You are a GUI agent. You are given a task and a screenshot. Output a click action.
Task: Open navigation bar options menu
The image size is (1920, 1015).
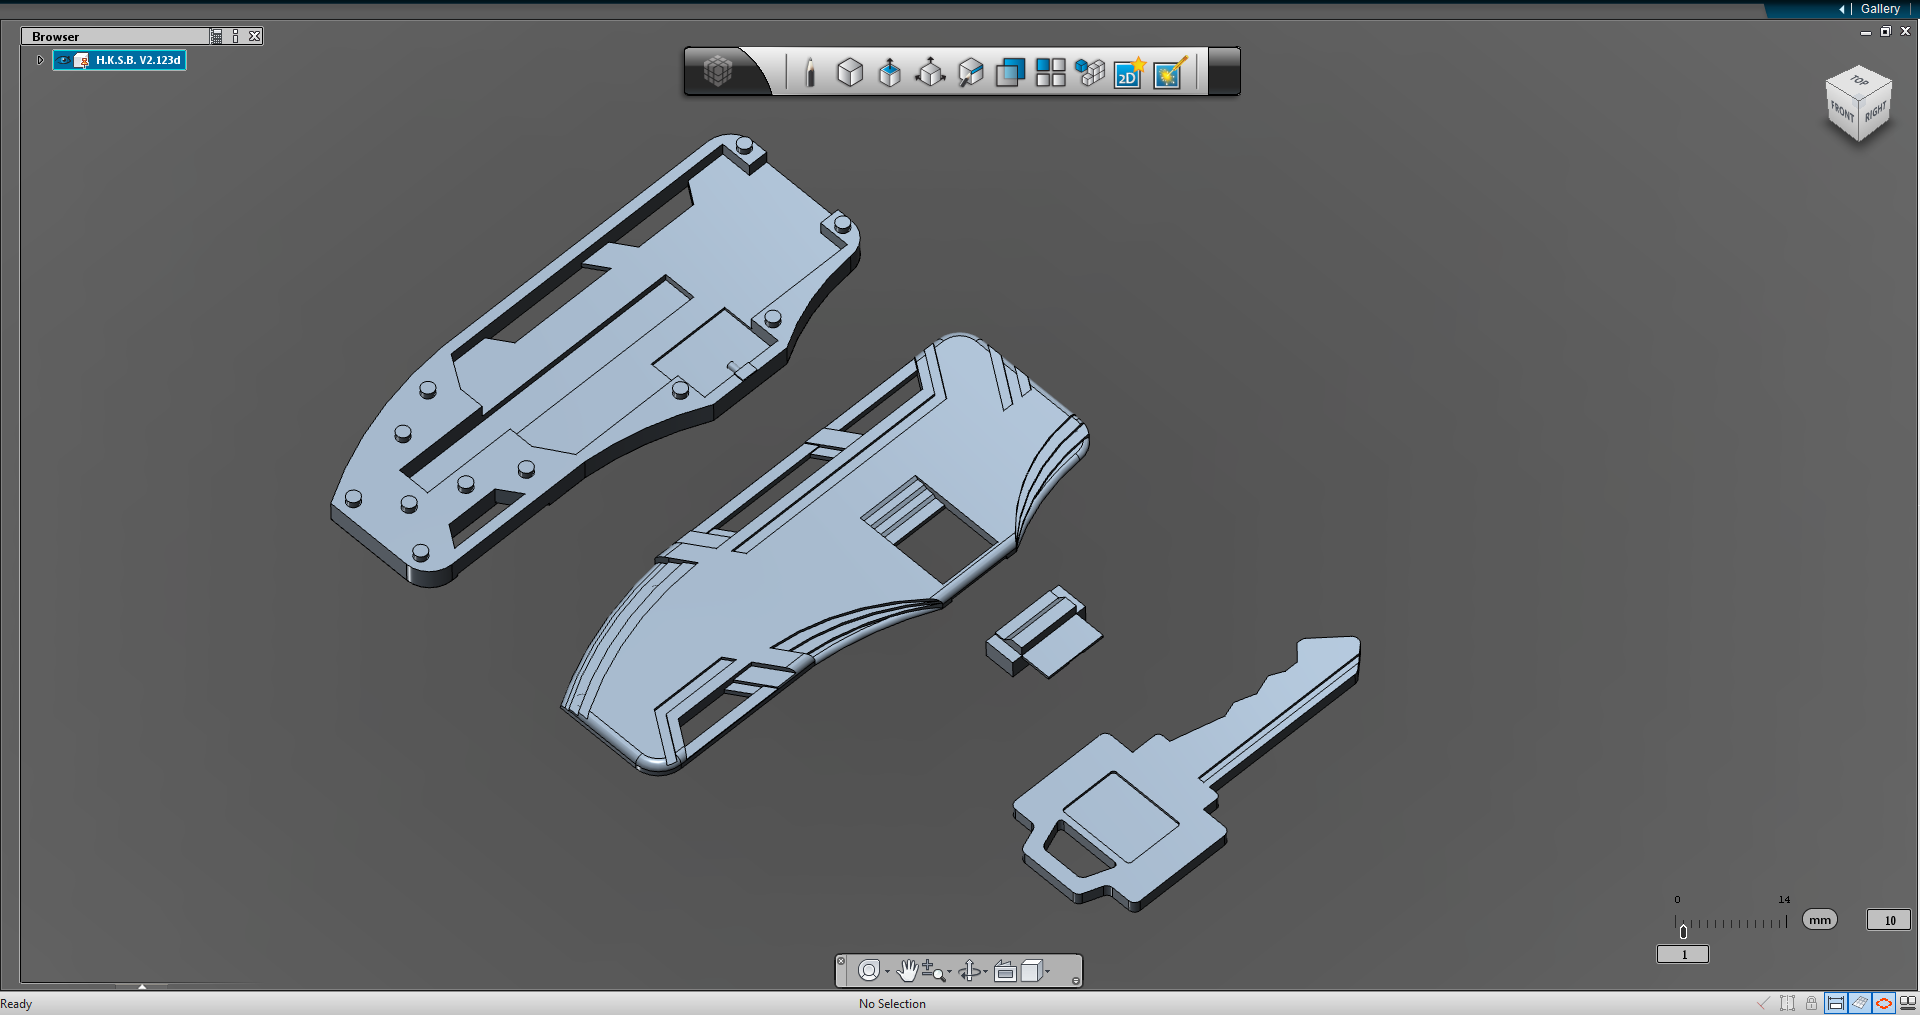click(1076, 981)
